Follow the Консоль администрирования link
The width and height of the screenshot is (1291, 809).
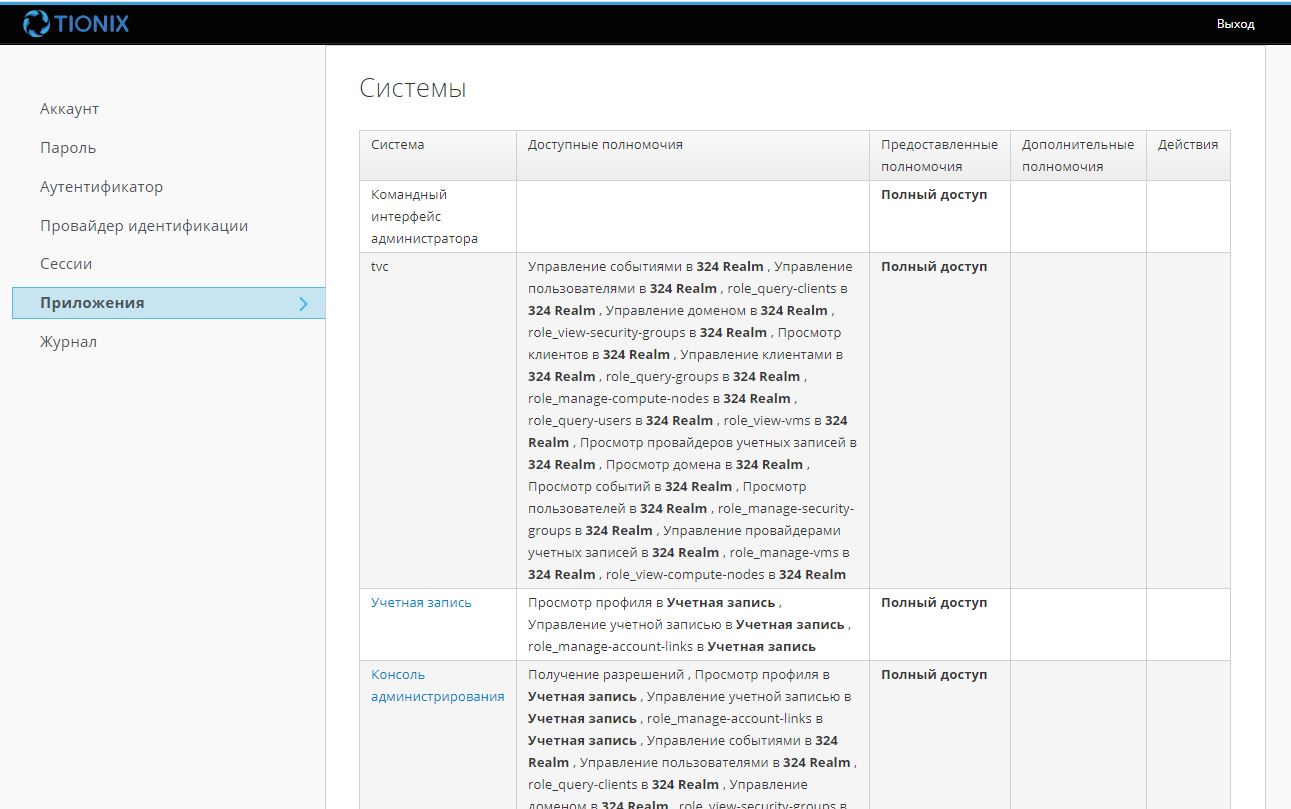click(x=437, y=685)
